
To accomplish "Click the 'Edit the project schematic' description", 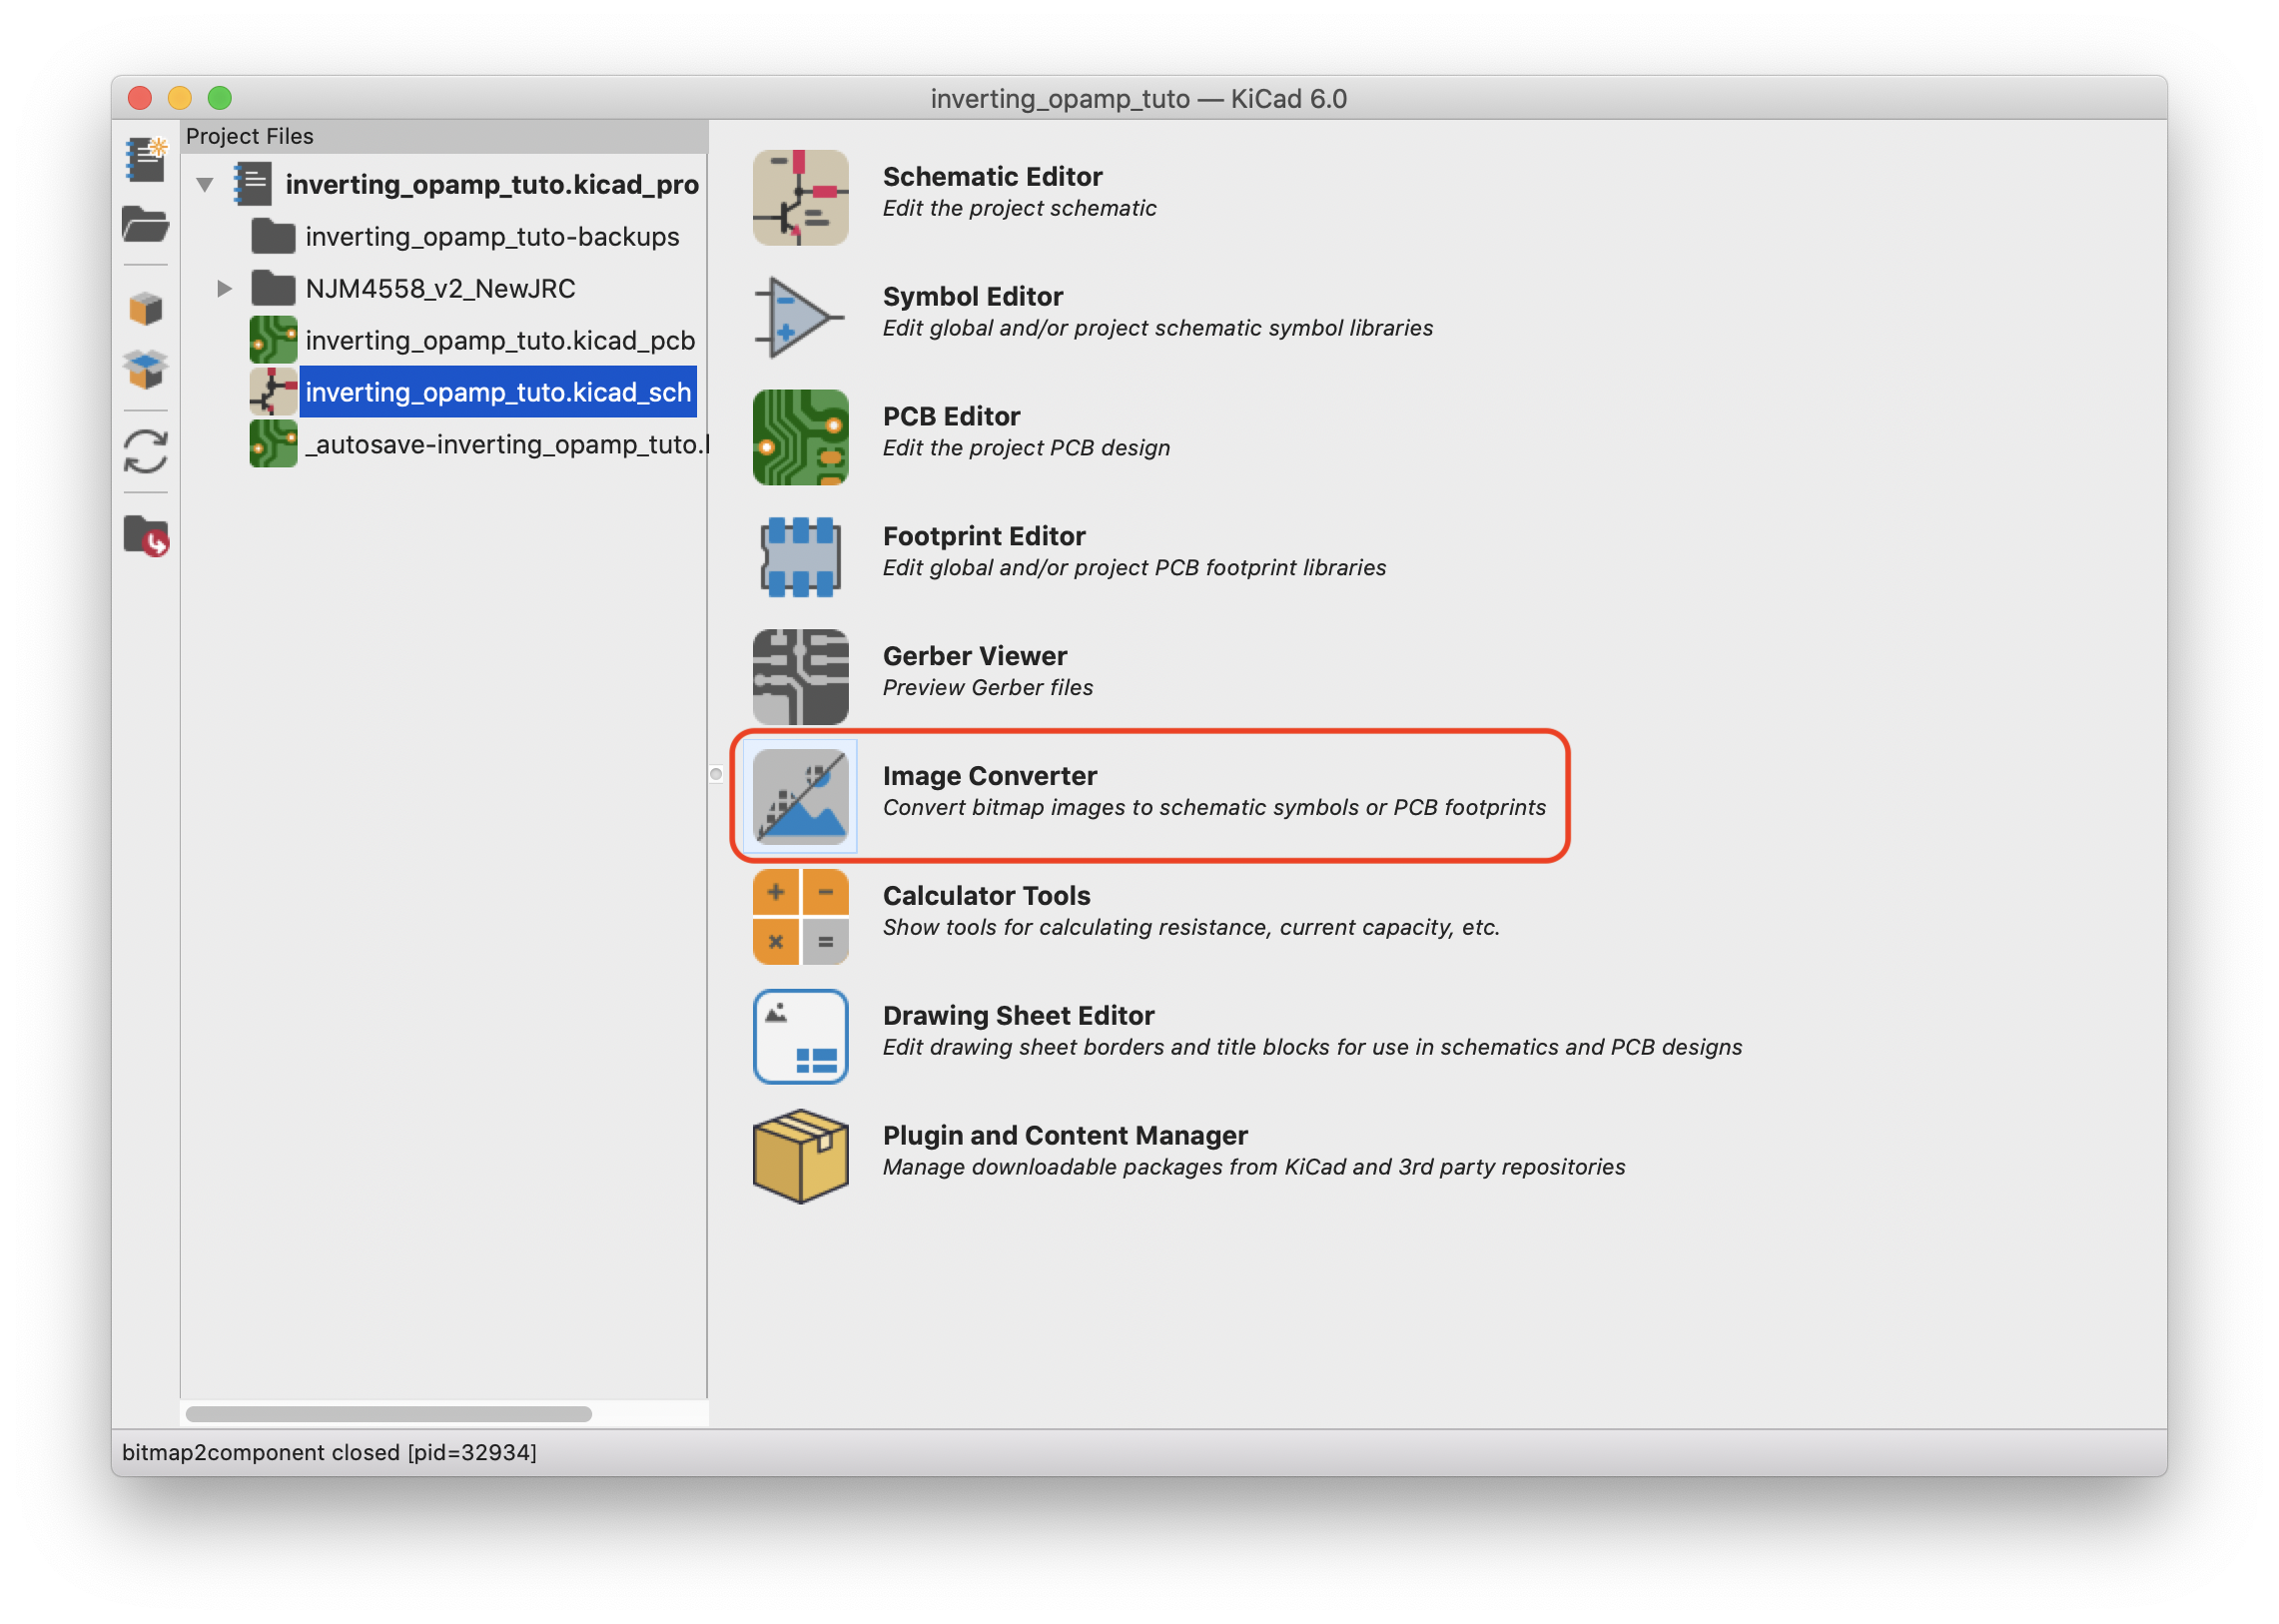I will tap(1020, 209).
